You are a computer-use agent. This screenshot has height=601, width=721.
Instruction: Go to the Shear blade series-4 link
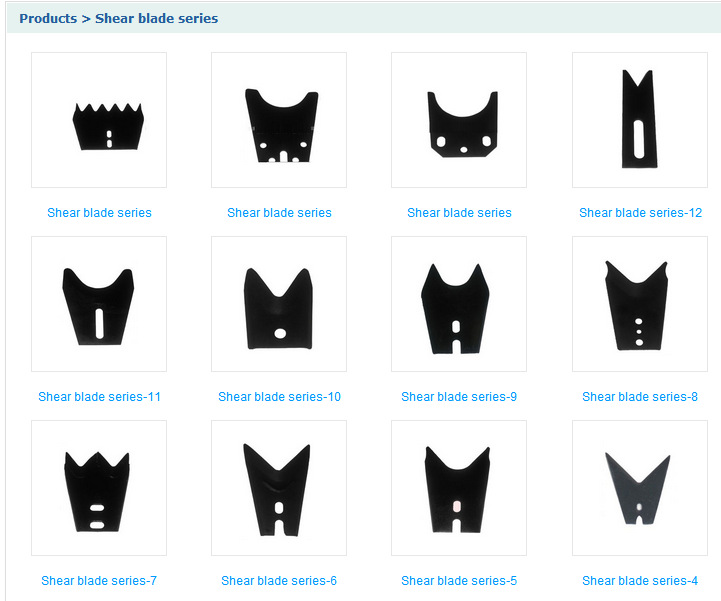pos(640,580)
